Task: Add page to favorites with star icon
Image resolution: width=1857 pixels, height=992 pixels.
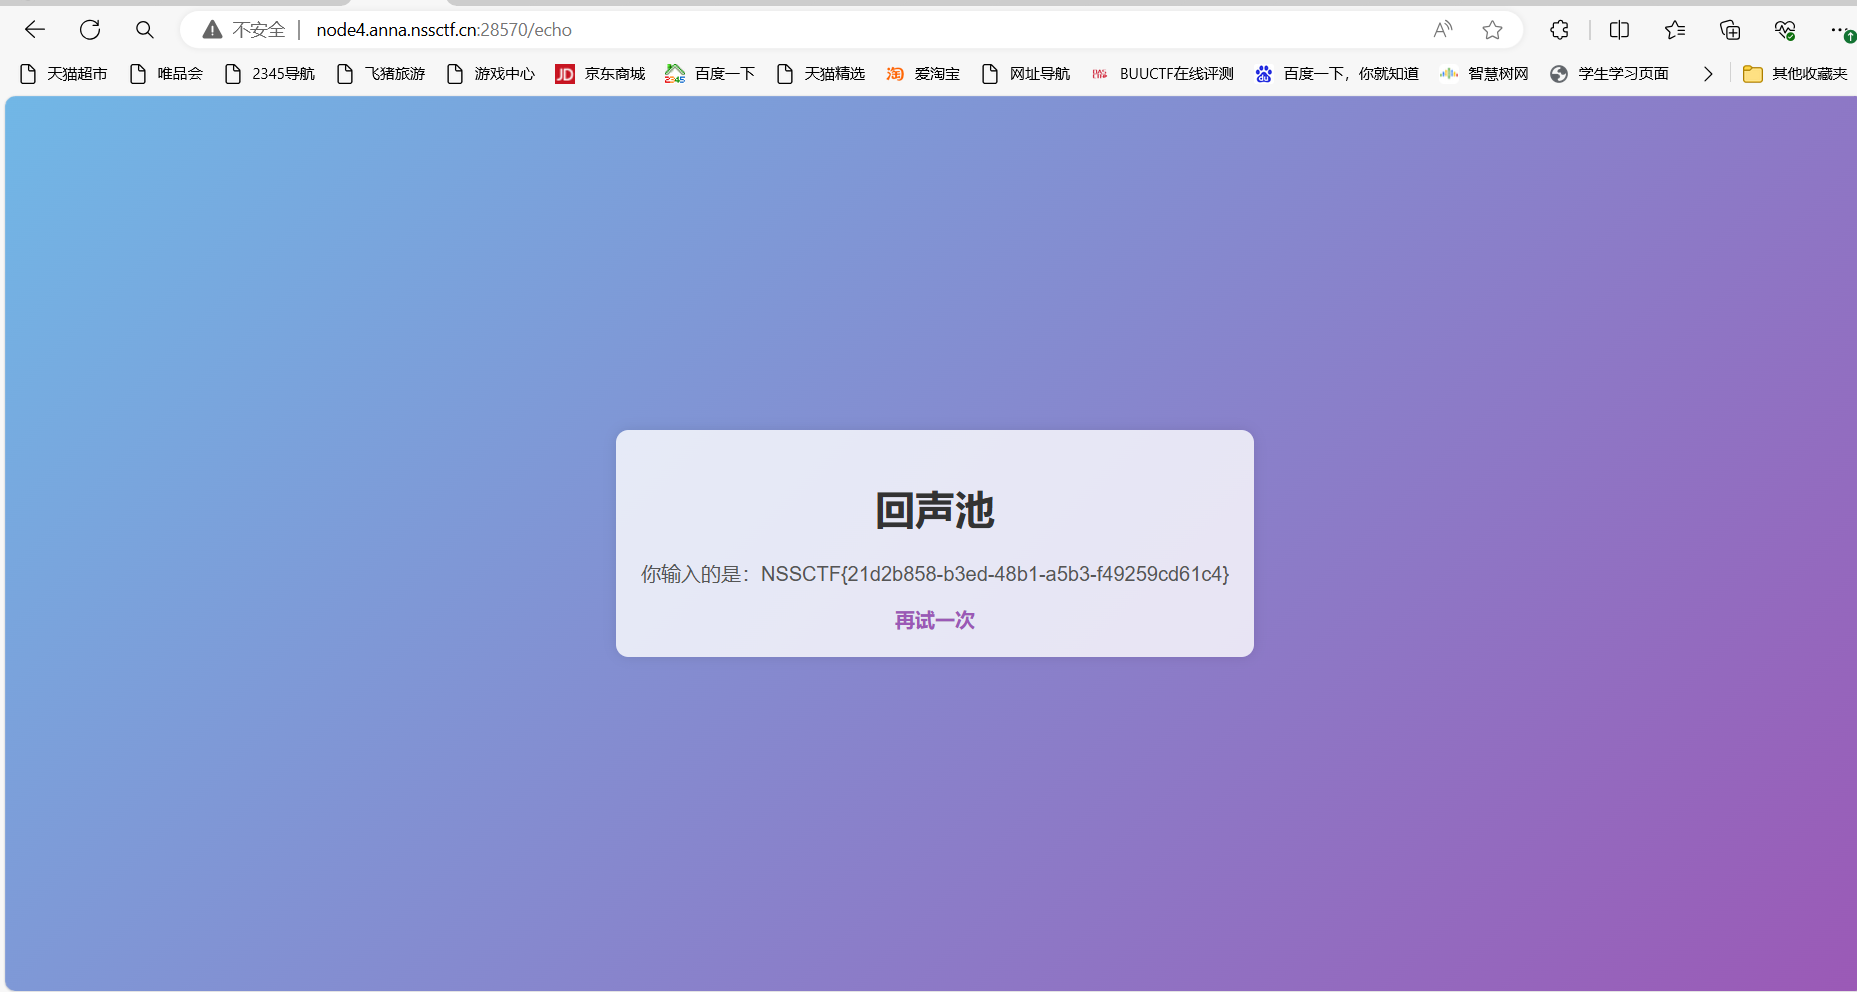Action: [1492, 30]
